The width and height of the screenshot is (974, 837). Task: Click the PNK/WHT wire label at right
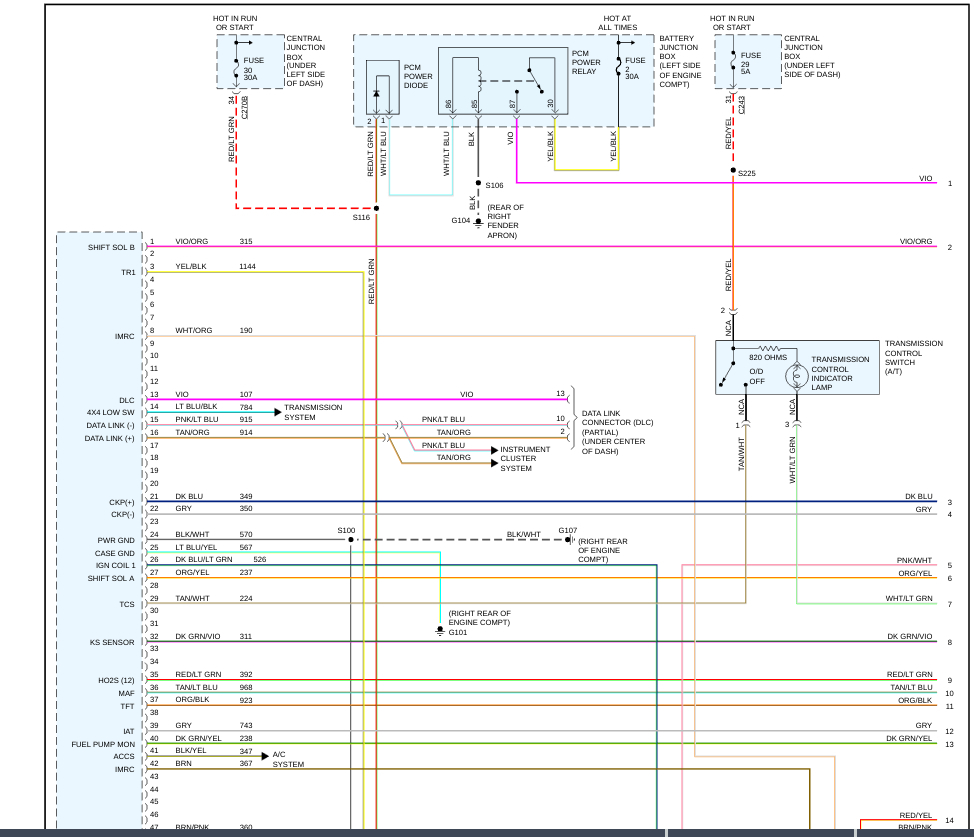[914, 560]
